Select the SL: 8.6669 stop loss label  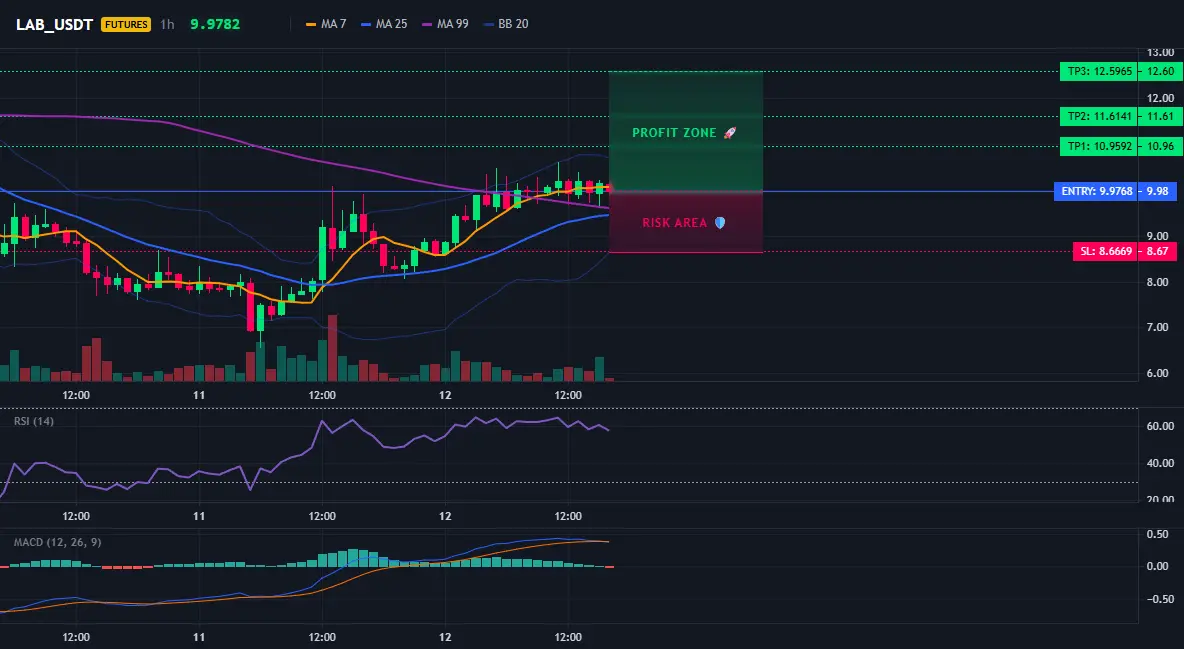coord(1105,251)
